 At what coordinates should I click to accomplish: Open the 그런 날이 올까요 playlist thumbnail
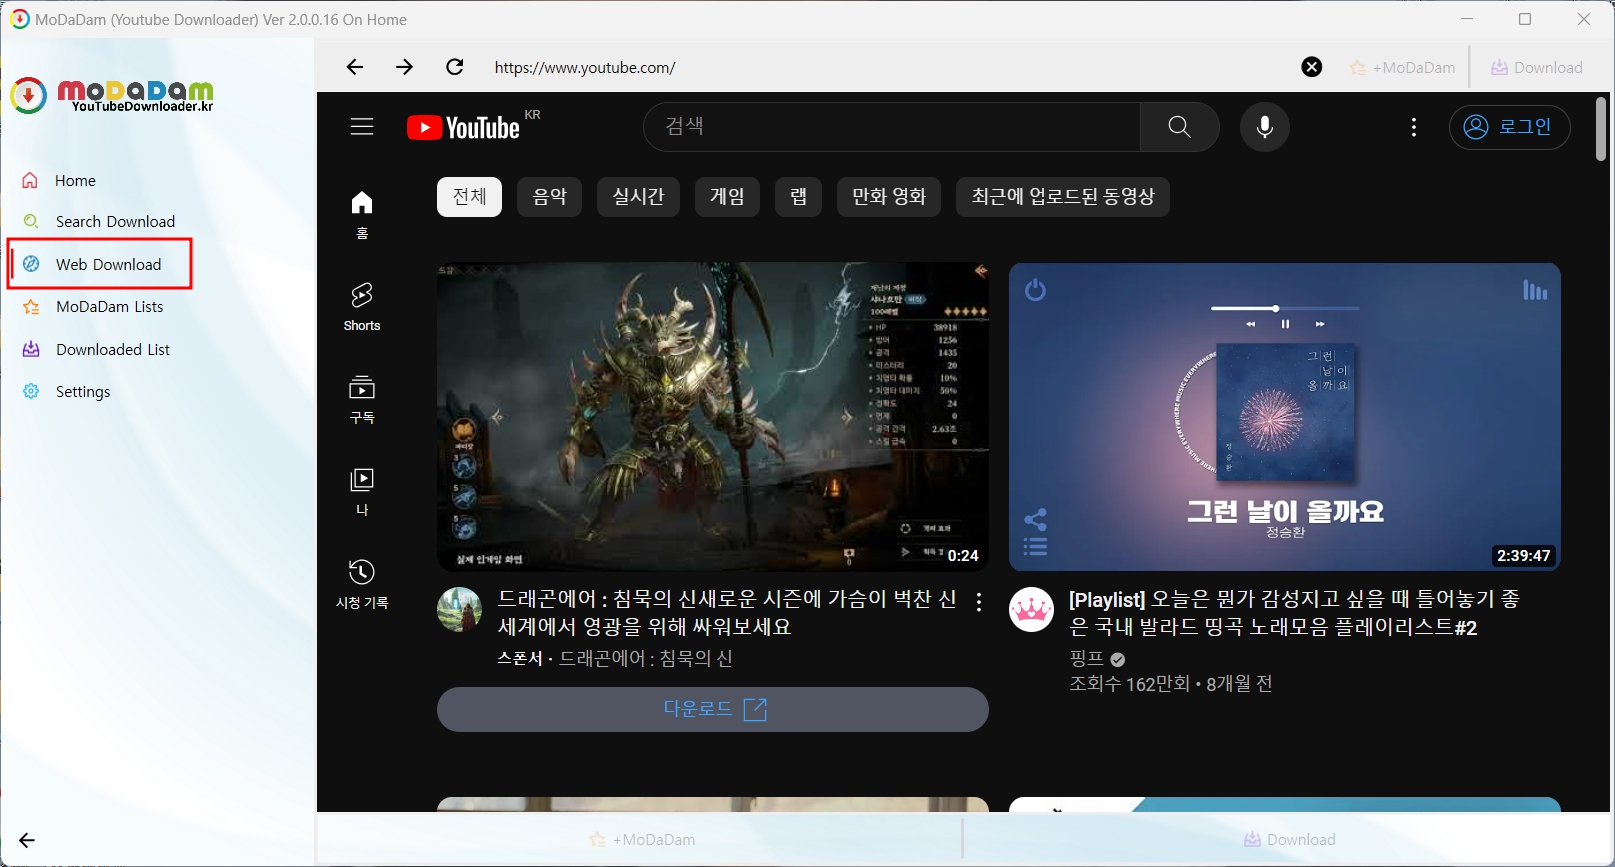pos(1285,417)
